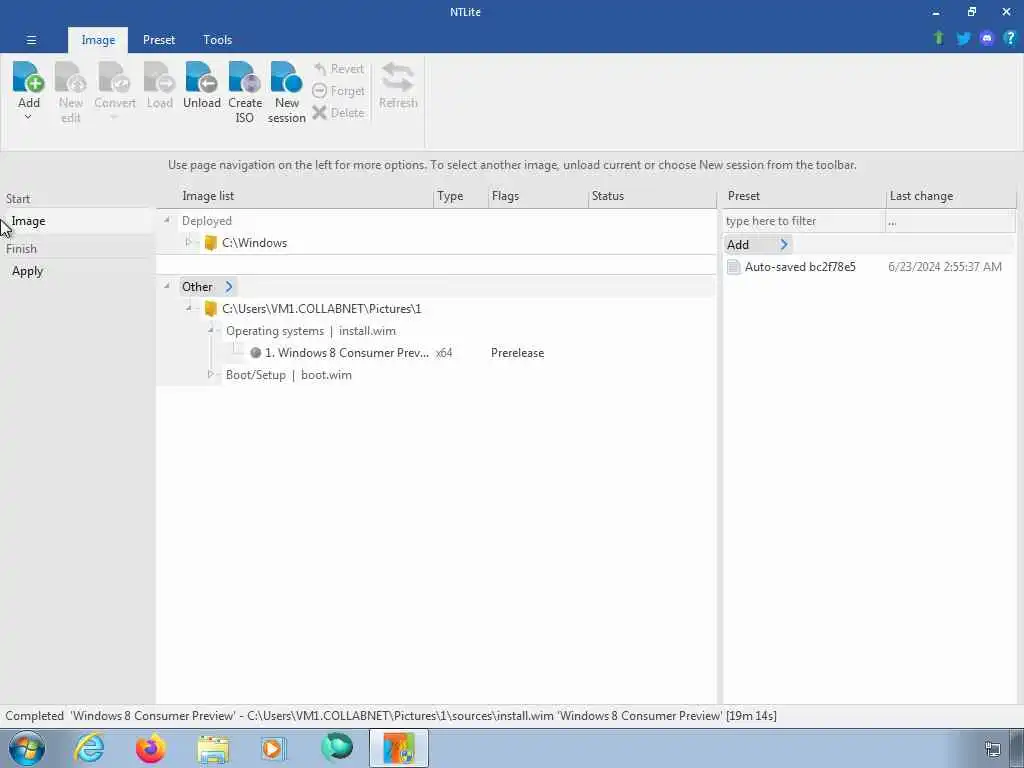
Task: Click the New edit toolbar icon
Action: [71, 77]
